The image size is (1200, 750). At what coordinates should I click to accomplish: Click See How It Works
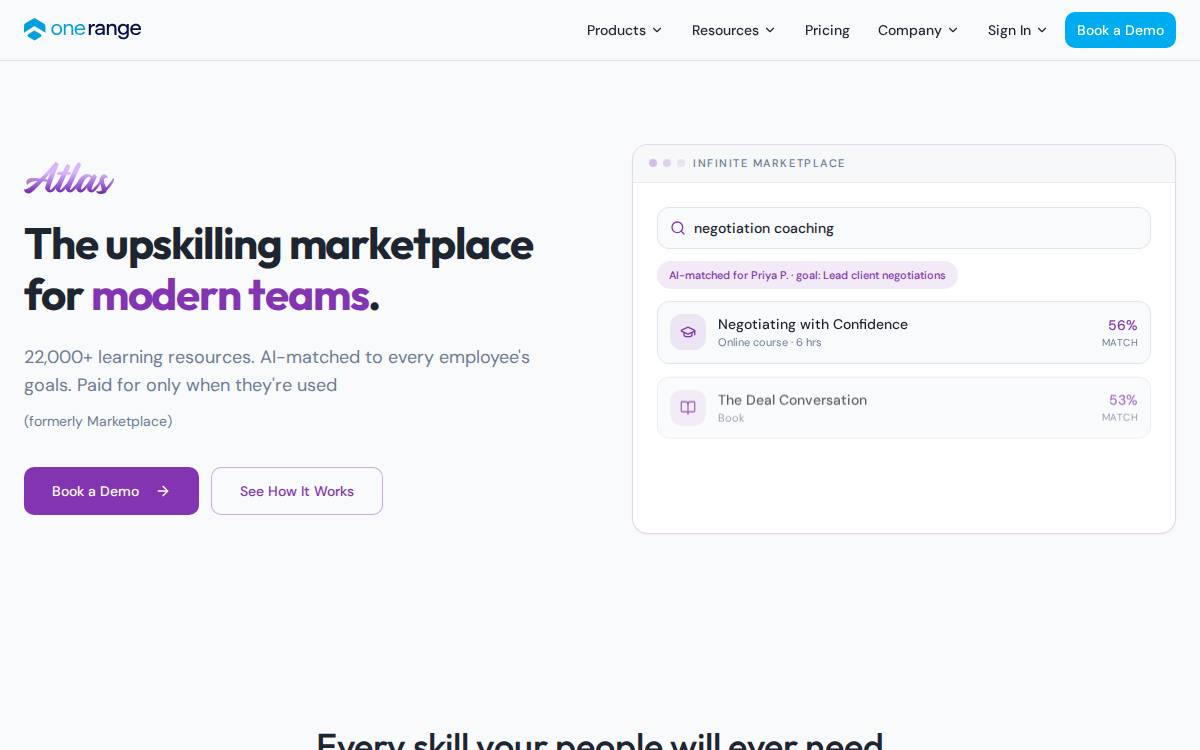(x=297, y=491)
